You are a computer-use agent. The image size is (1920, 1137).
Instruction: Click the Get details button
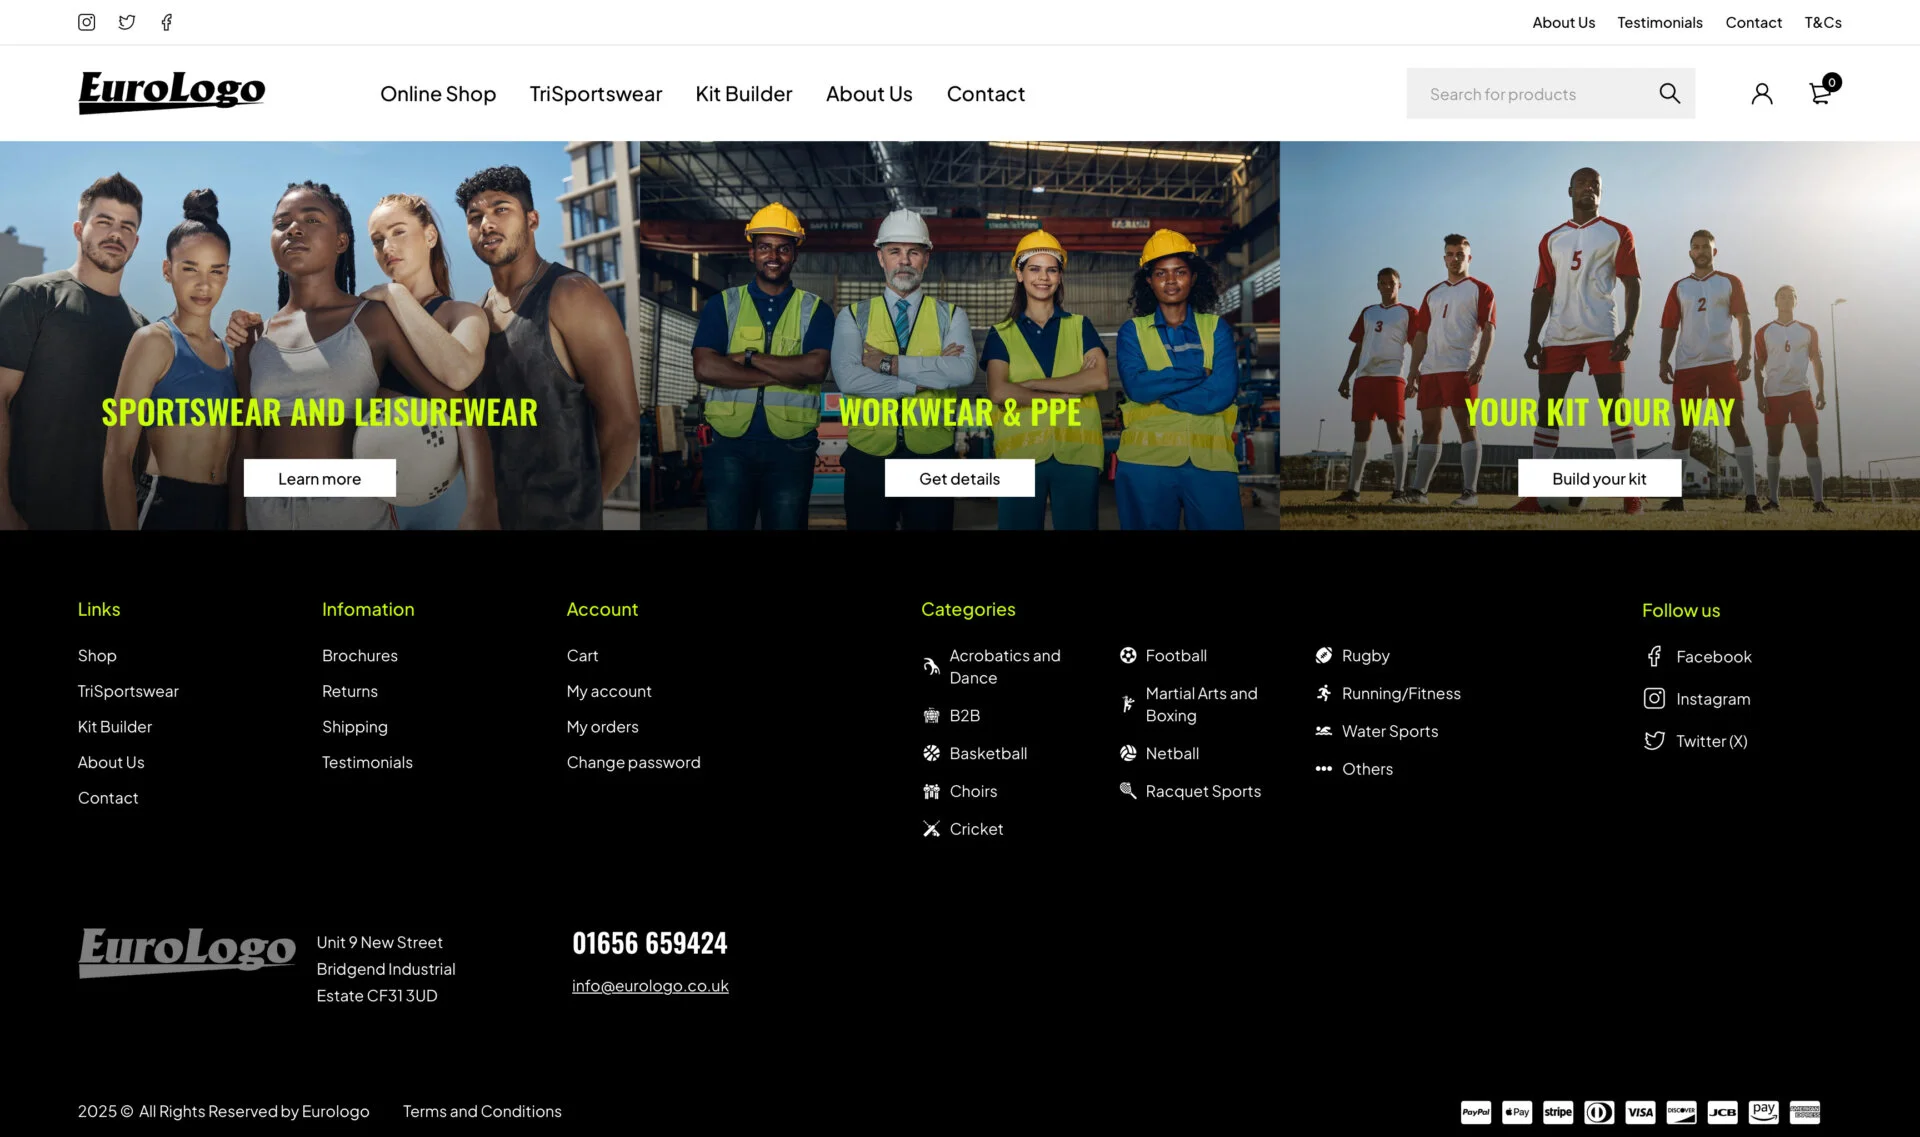(959, 479)
